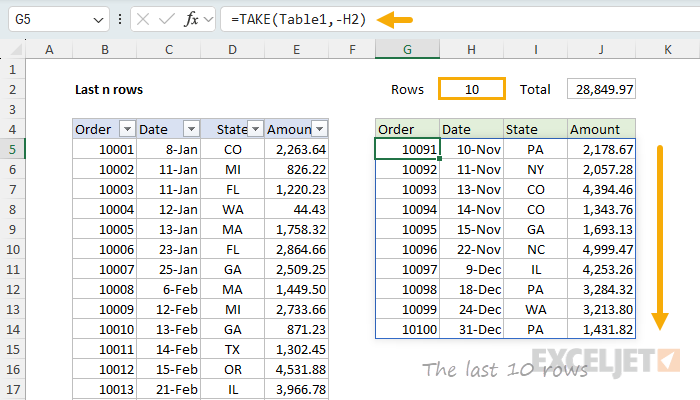700x400 pixels.
Task: Click the 'Last n rows' title cell
Action: [108, 89]
